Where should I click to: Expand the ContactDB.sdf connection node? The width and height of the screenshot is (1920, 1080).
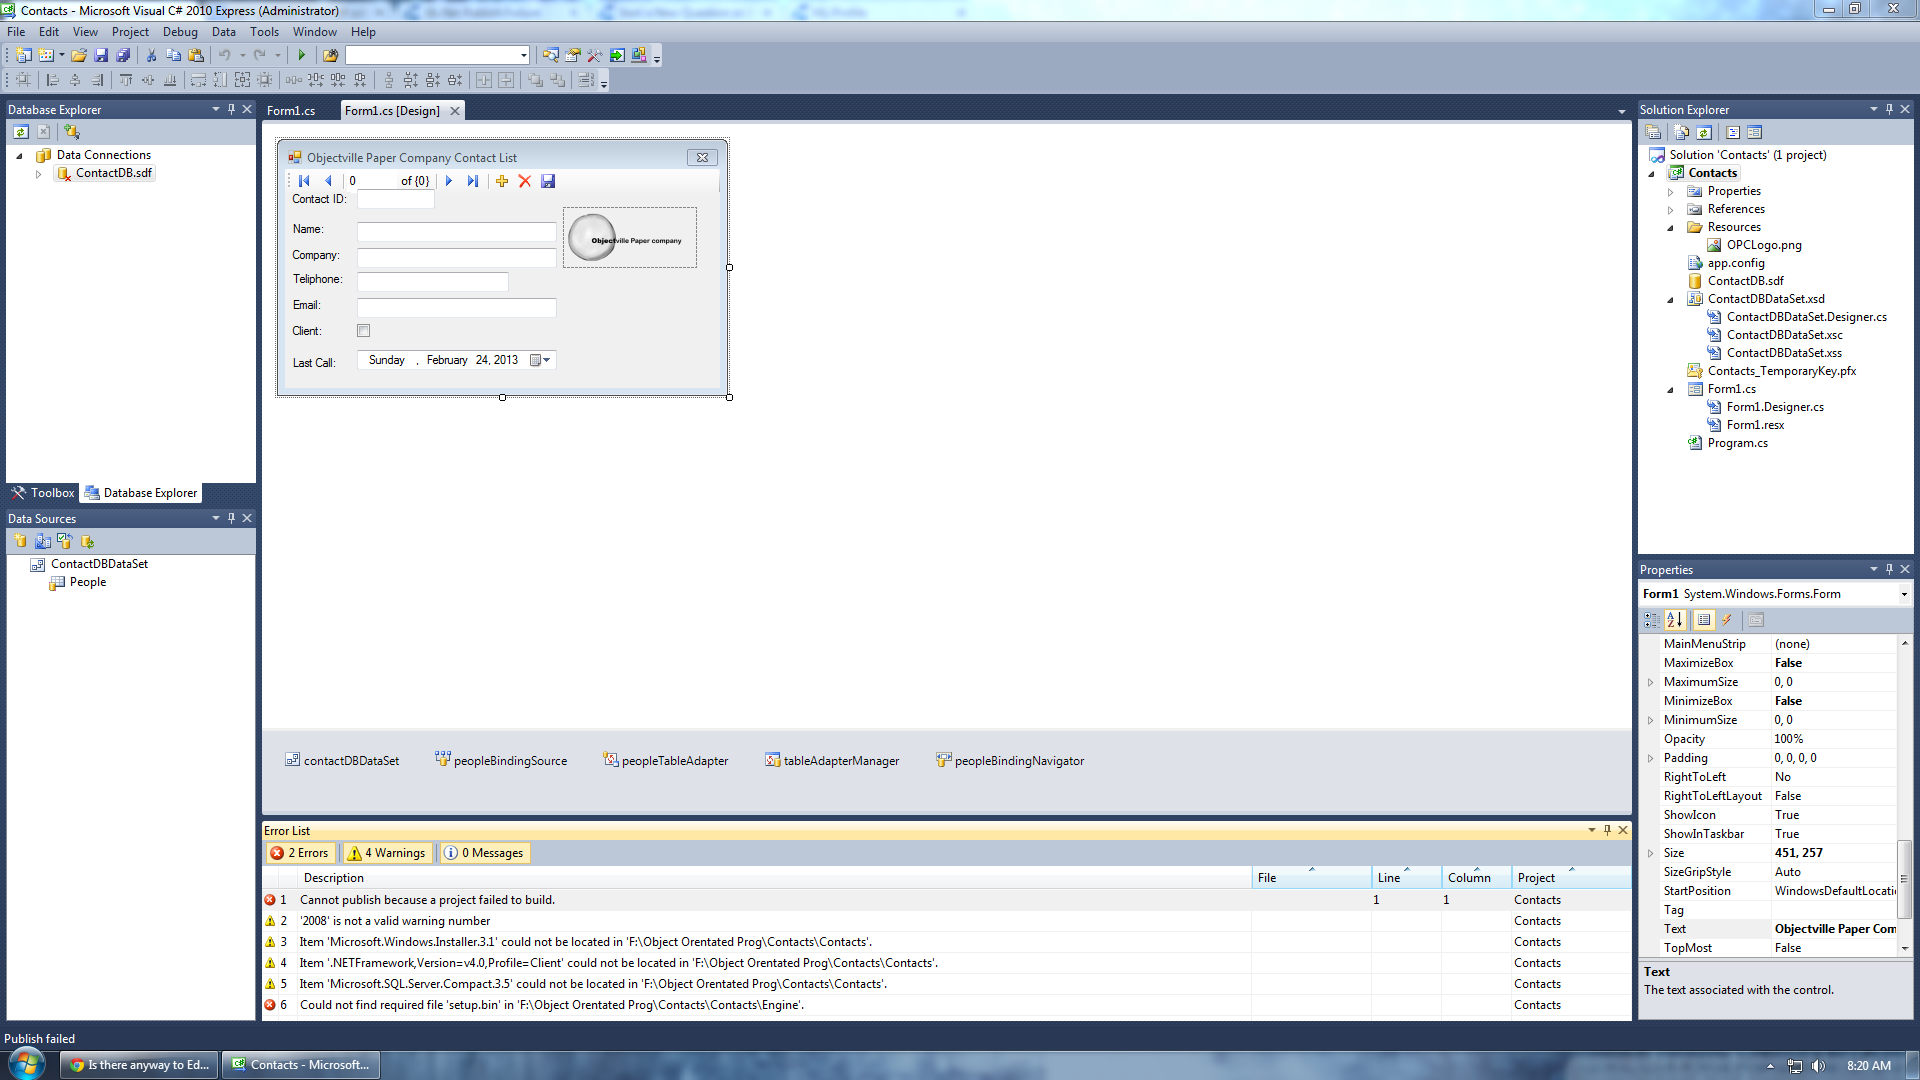coord(38,174)
